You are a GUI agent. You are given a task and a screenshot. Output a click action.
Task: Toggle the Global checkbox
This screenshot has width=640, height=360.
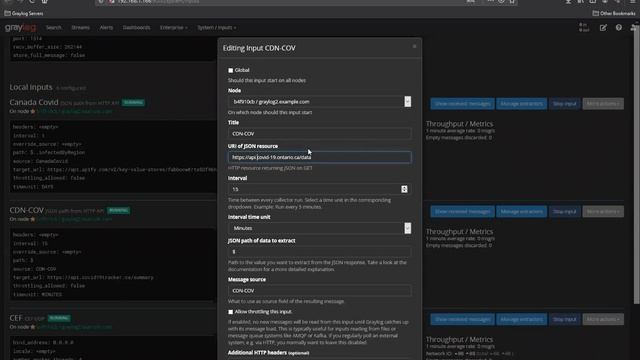coord(231,70)
